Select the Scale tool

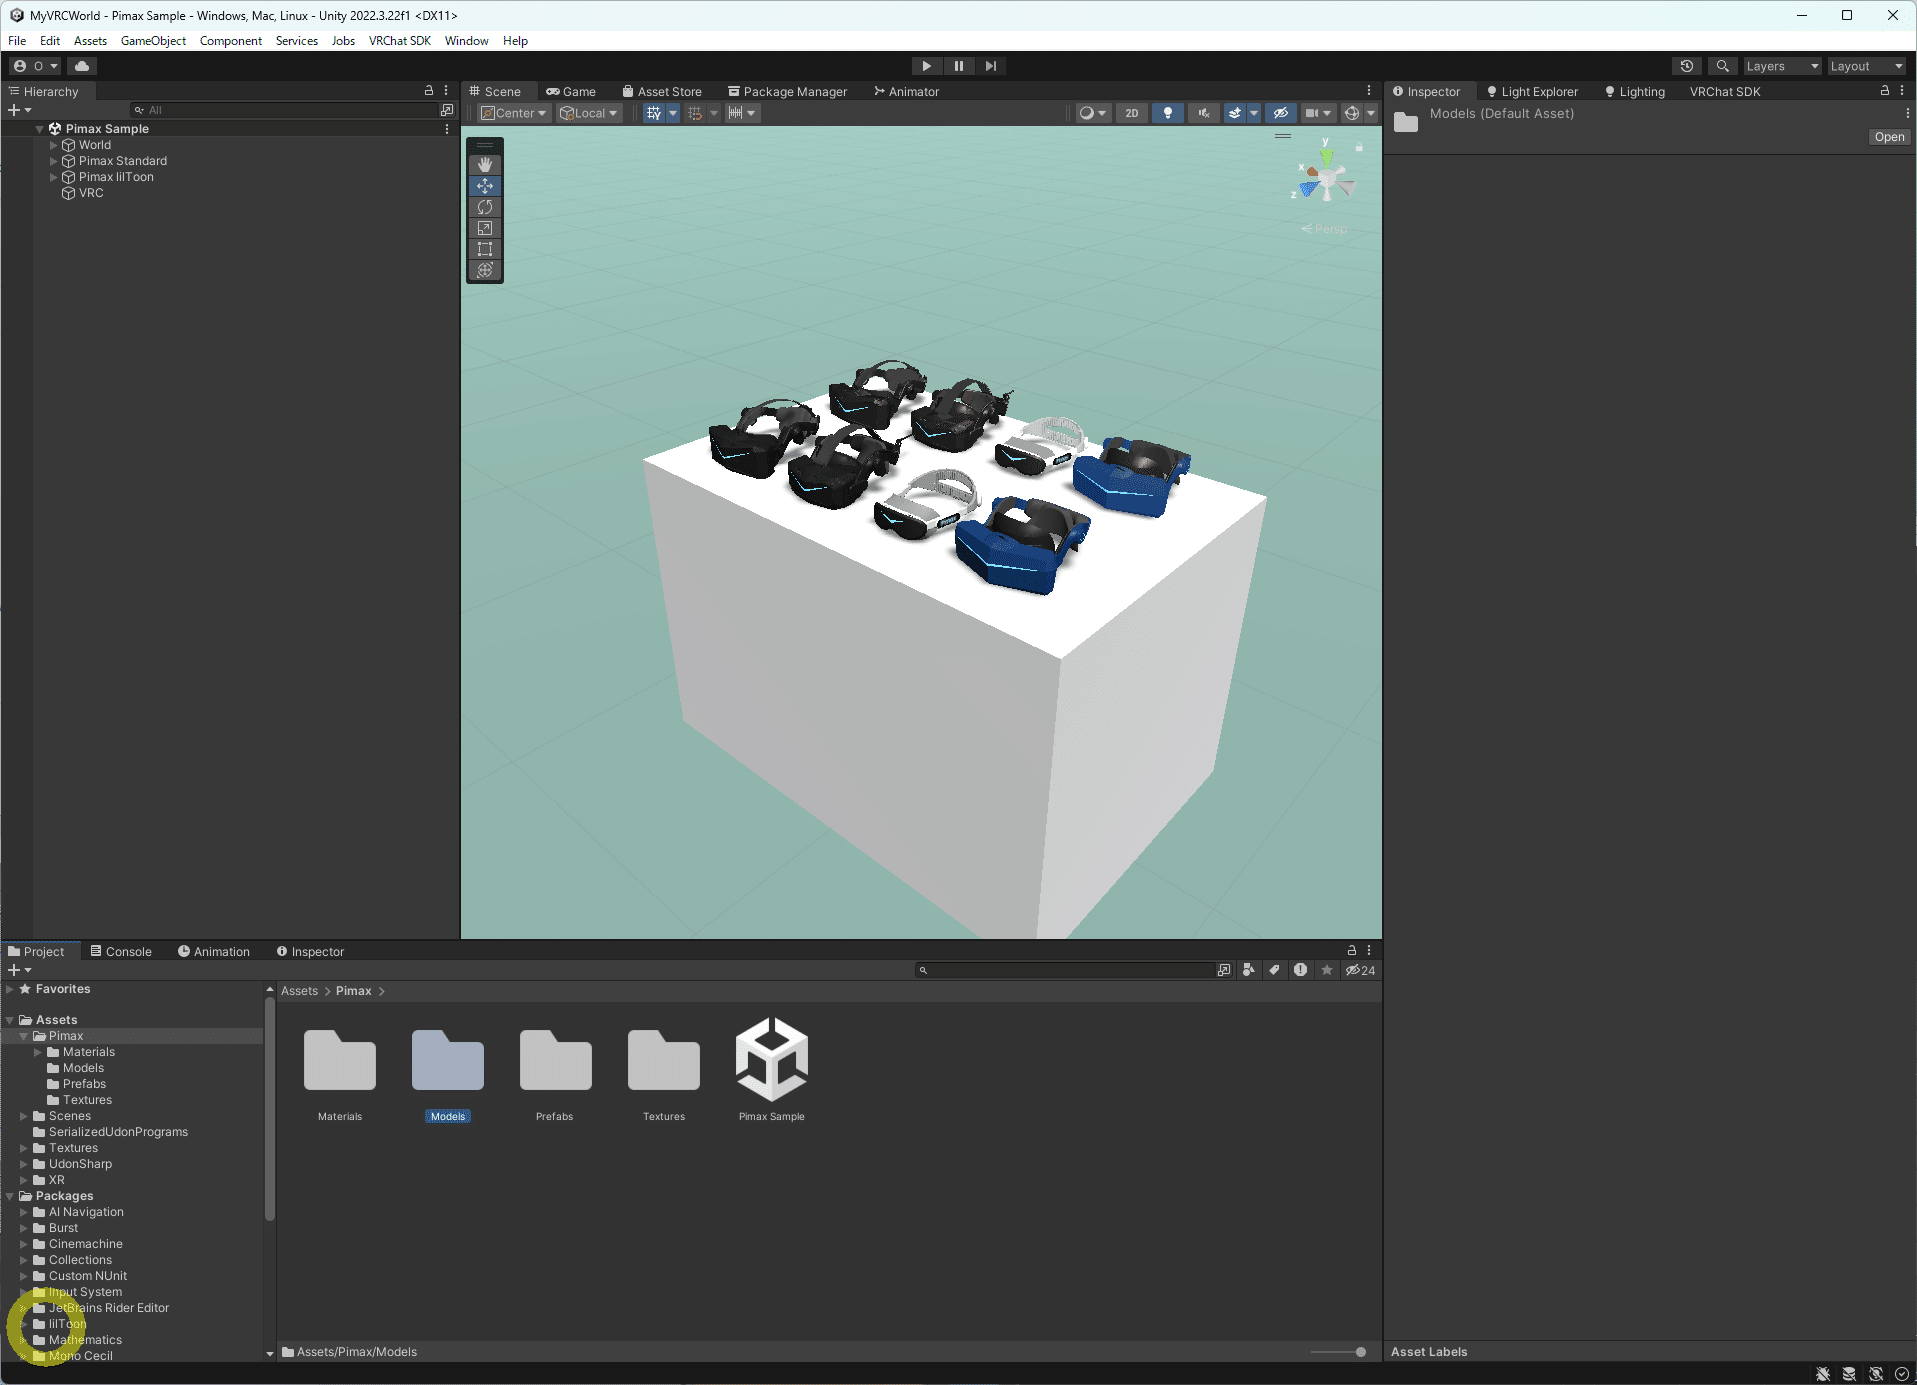485,228
